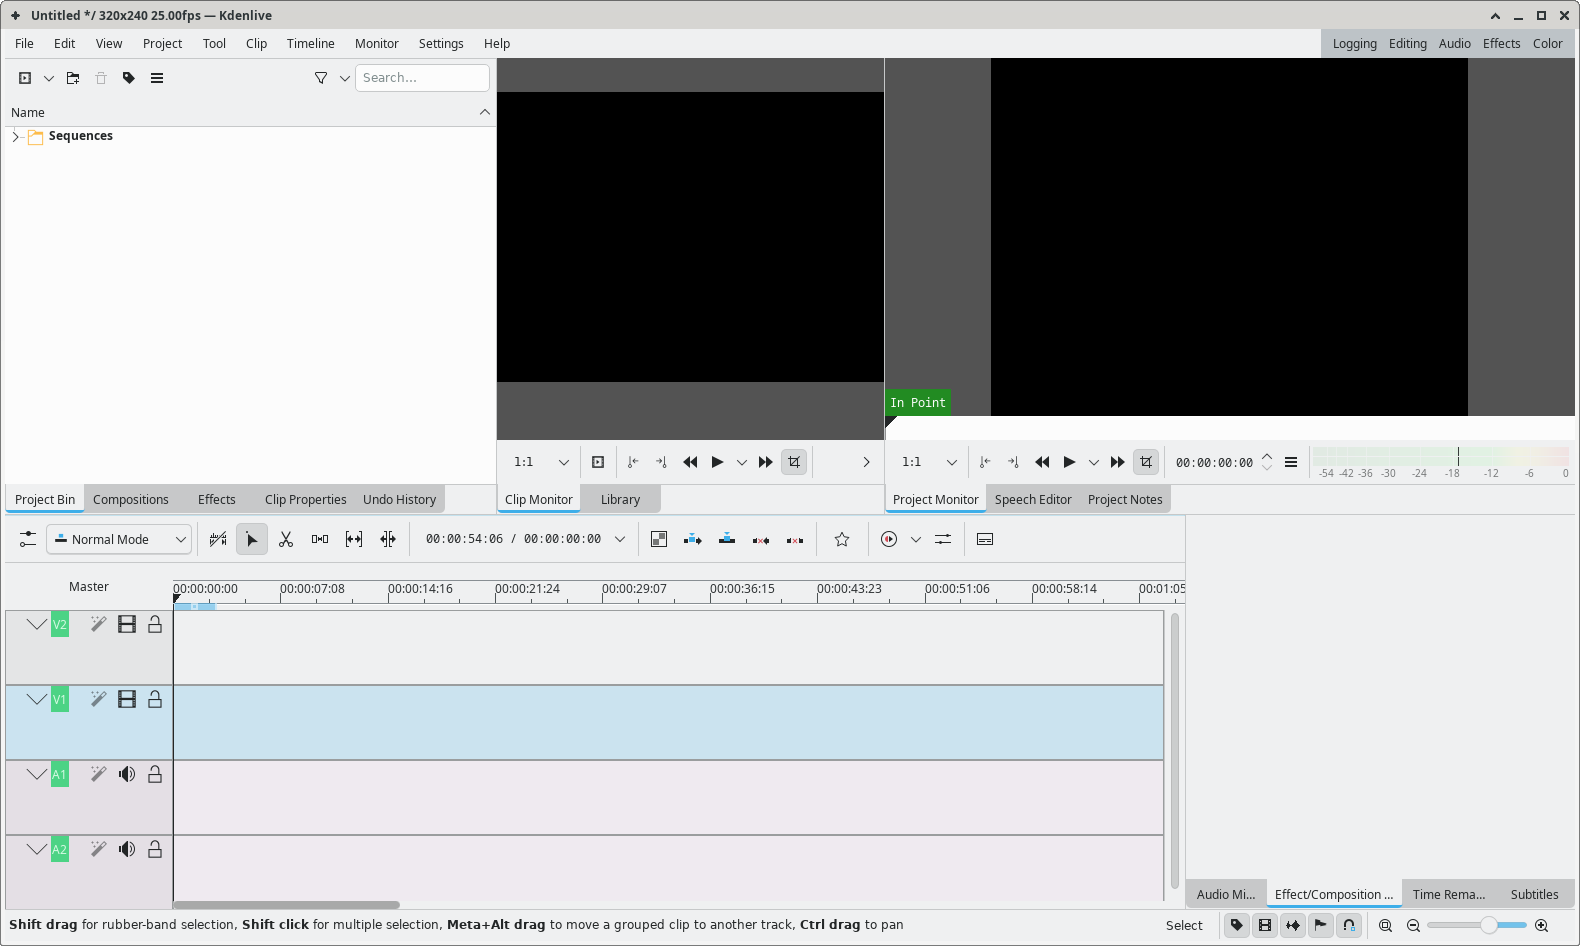Screen dimensions: 1580x946
Task: Adjust the timeline zoom slider
Action: click(x=1475, y=925)
